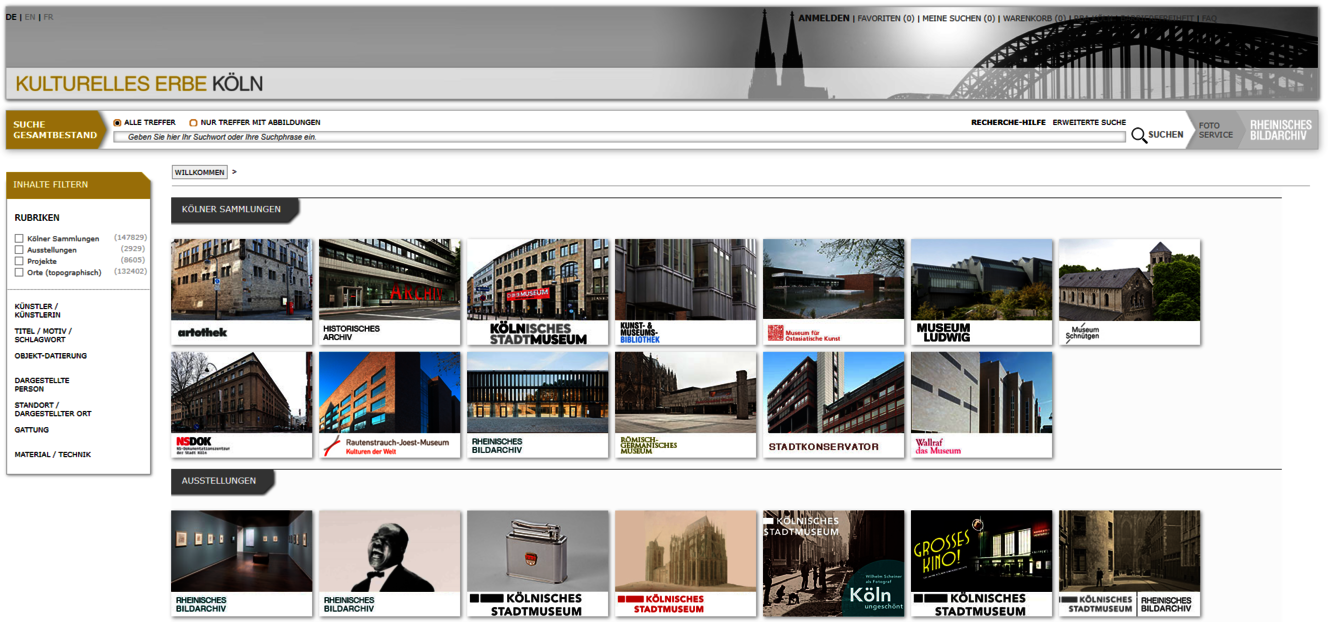Screen dimensions: 1329x622
Task: Open the Stadtkonservator collection tile
Action: tap(834, 405)
